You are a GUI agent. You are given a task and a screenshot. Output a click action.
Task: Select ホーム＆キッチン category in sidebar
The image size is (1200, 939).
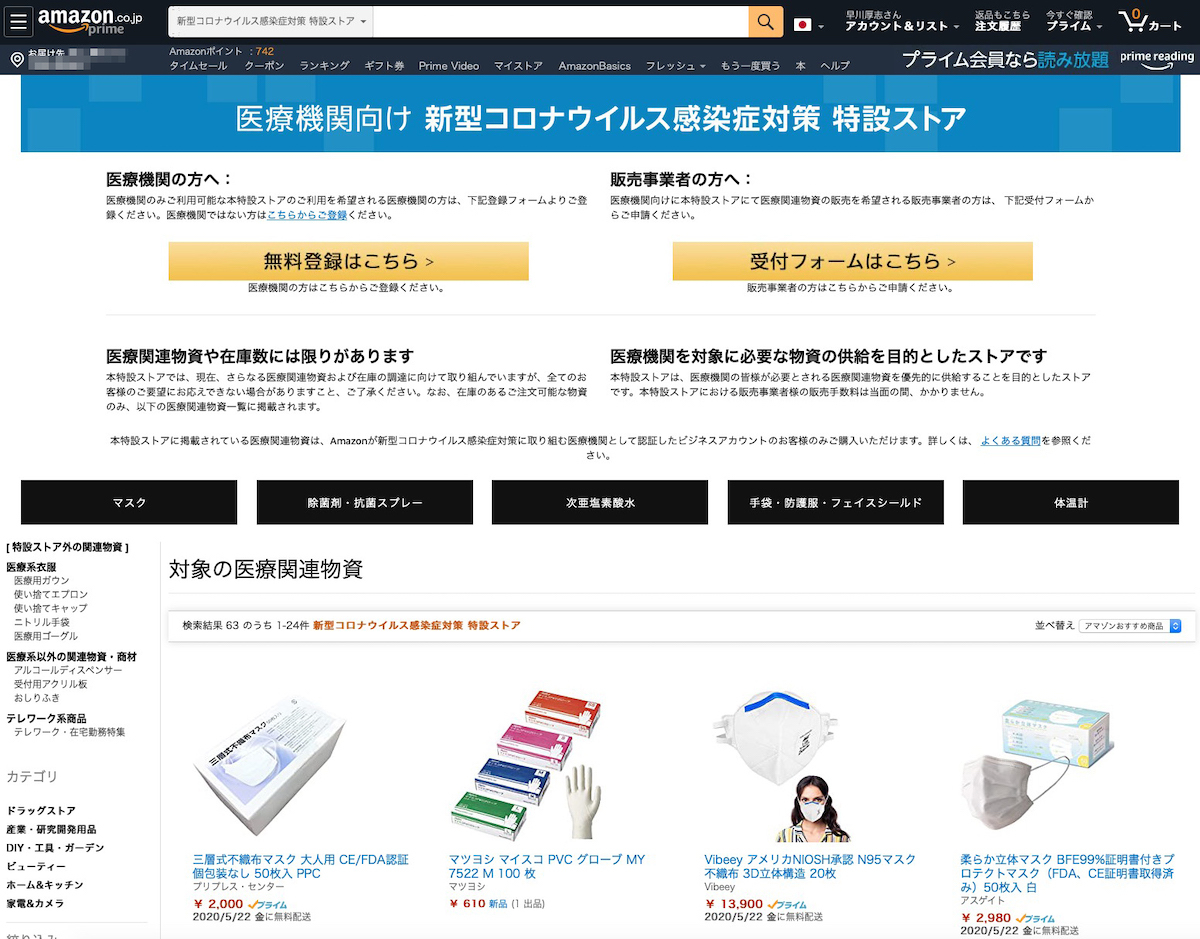pyautogui.click(x=45, y=885)
